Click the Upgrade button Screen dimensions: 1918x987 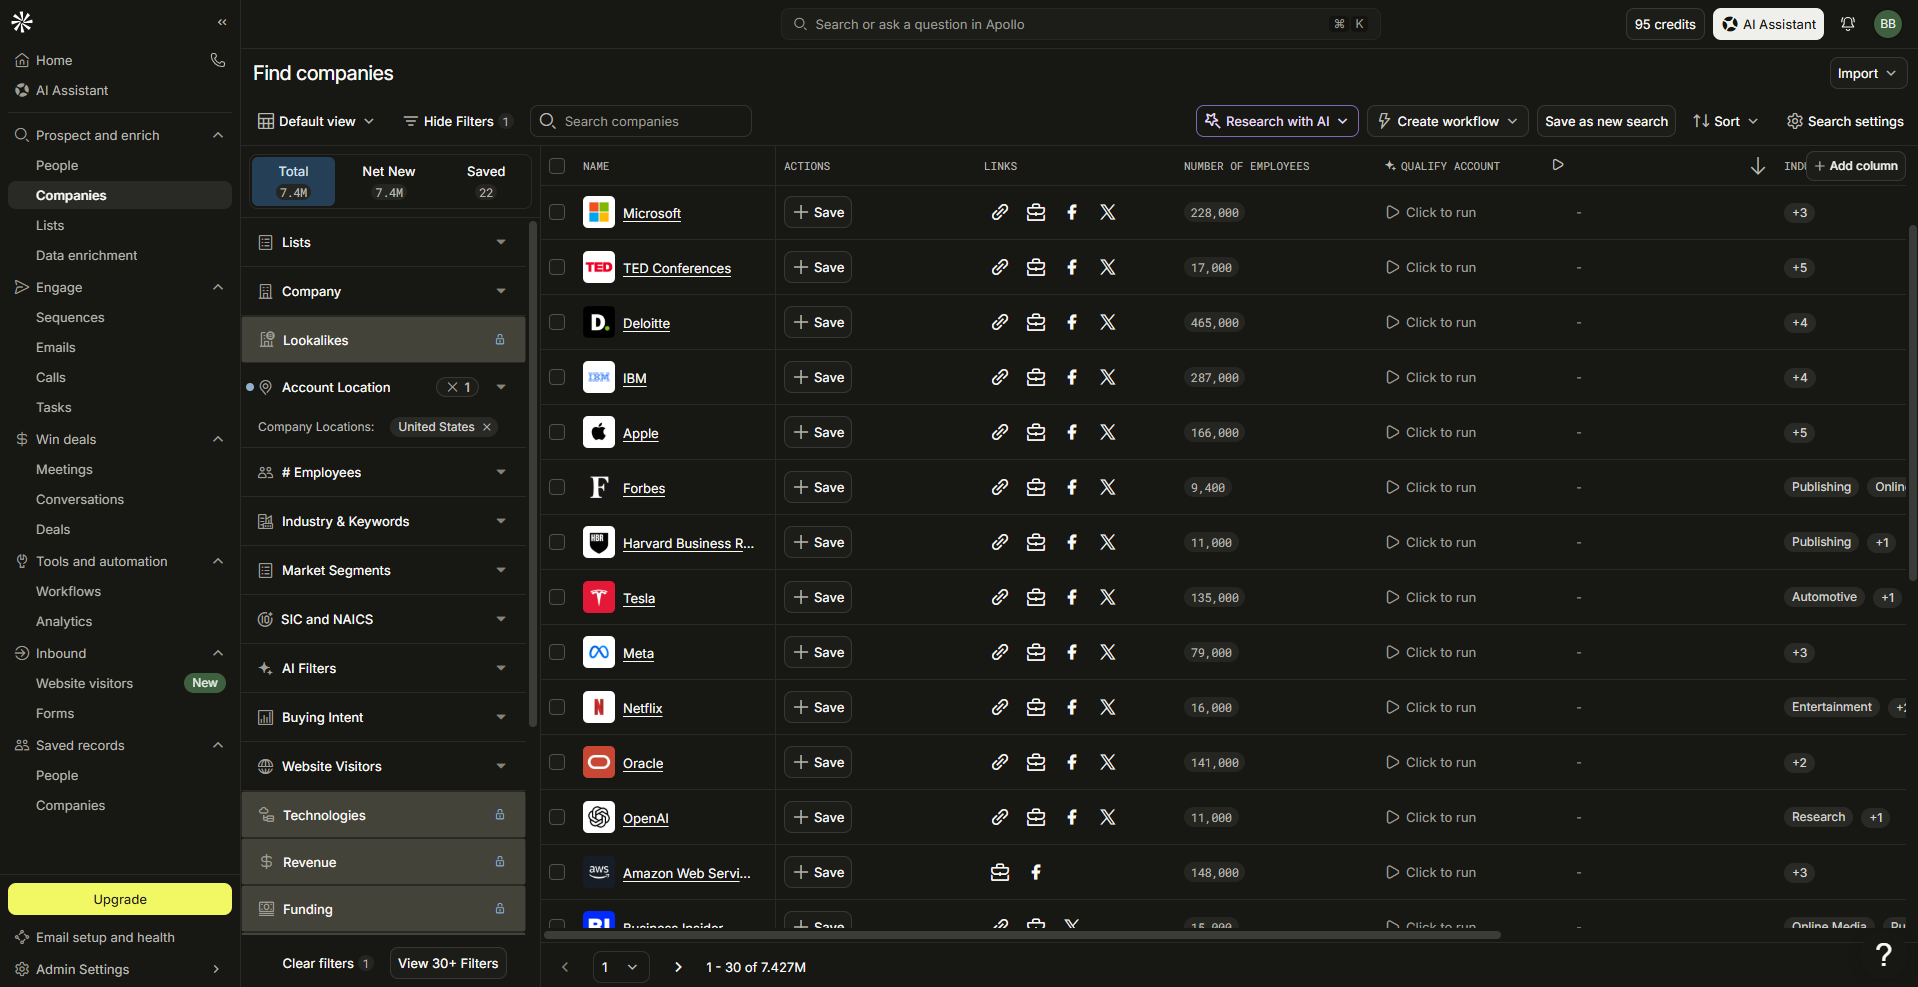pos(120,899)
